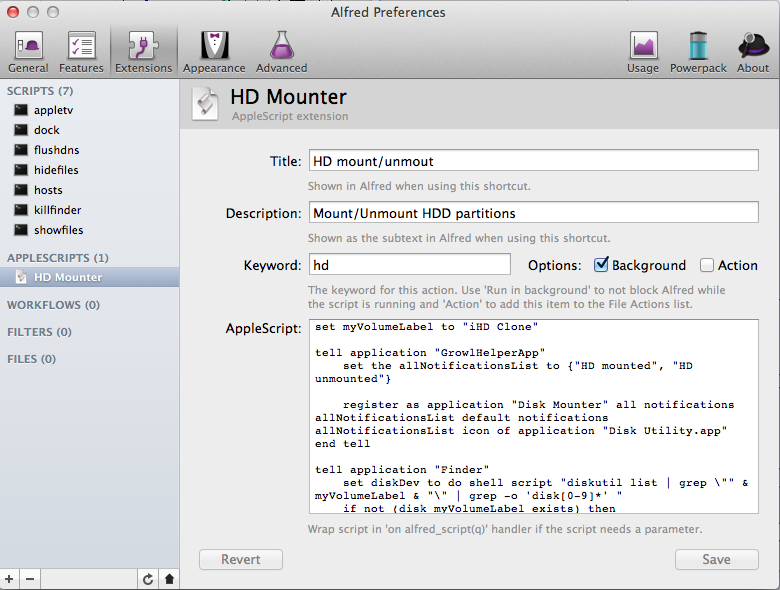Click the HD Mounter heading text

click(x=289, y=97)
